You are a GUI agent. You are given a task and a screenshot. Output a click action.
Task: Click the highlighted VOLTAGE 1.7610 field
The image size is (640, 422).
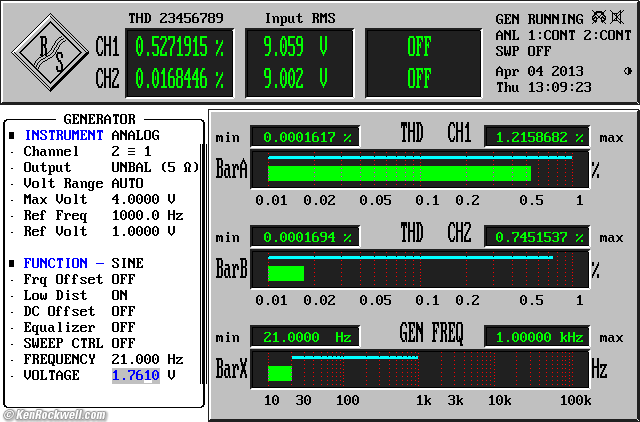135,375
